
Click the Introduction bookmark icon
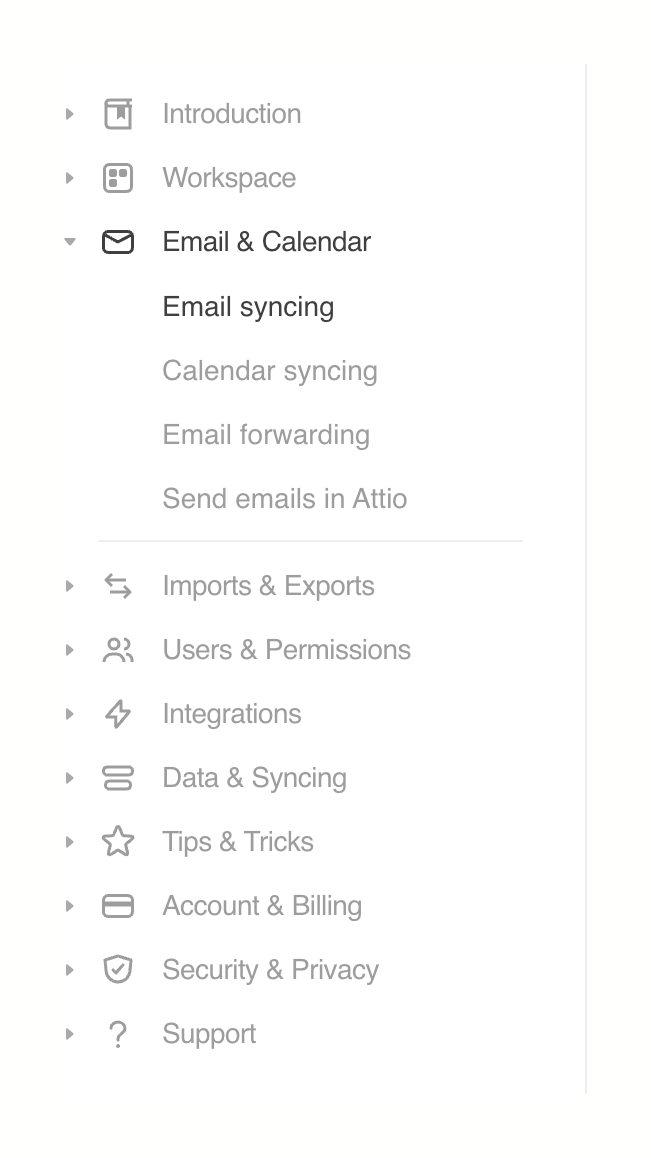point(118,113)
